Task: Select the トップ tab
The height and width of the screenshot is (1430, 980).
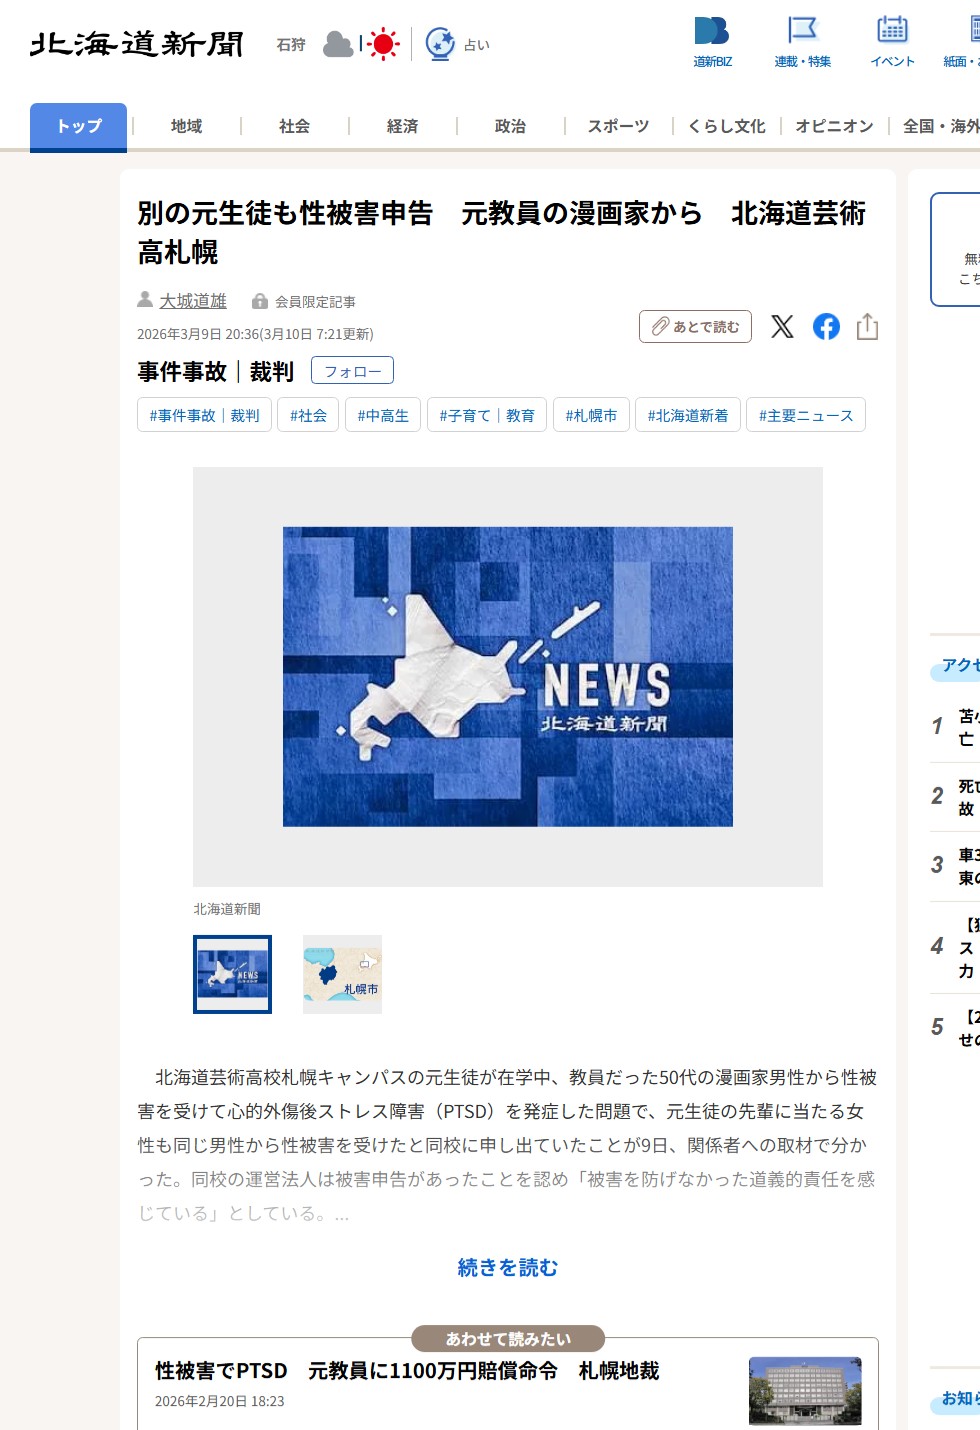Action: click(x=78, y=126)
